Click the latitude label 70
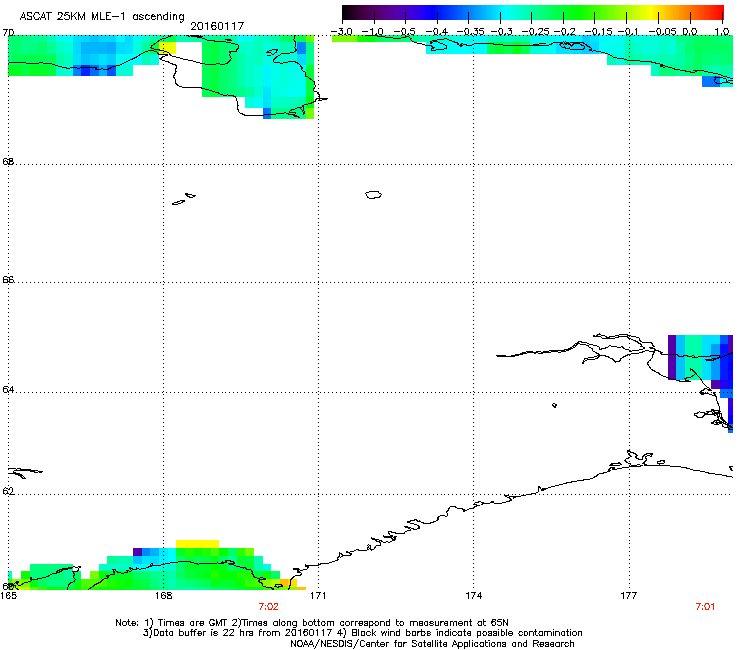 (x=8, y=33)
